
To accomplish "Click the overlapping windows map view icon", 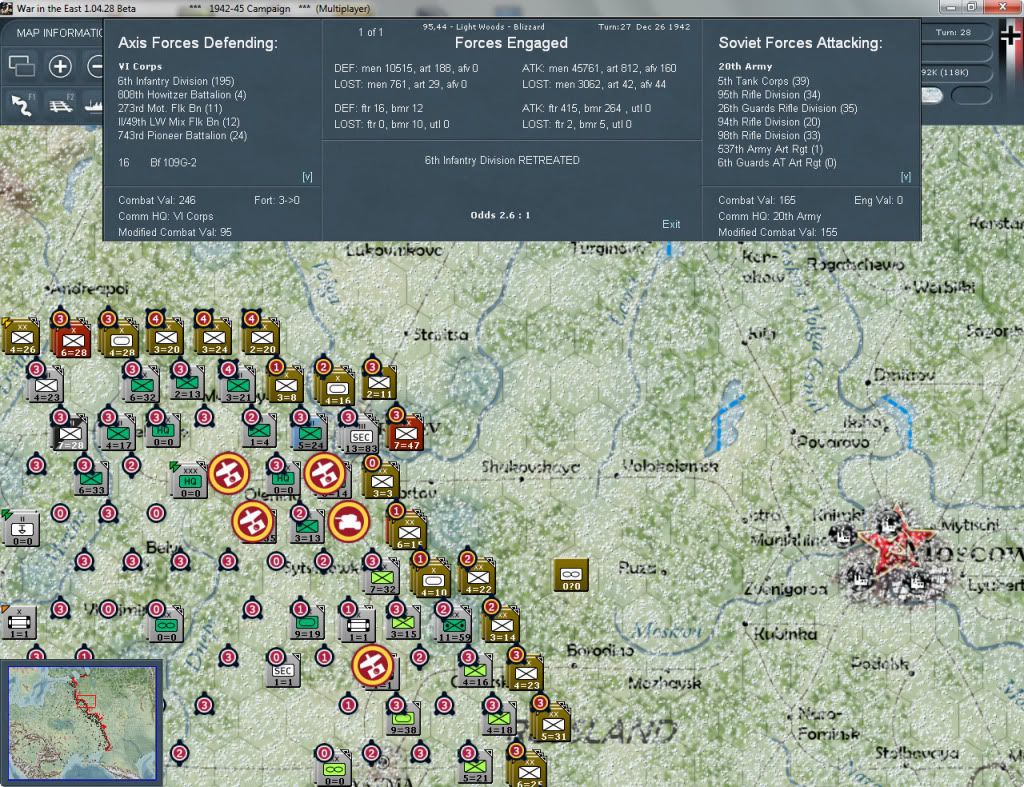I will click(21, 66).
